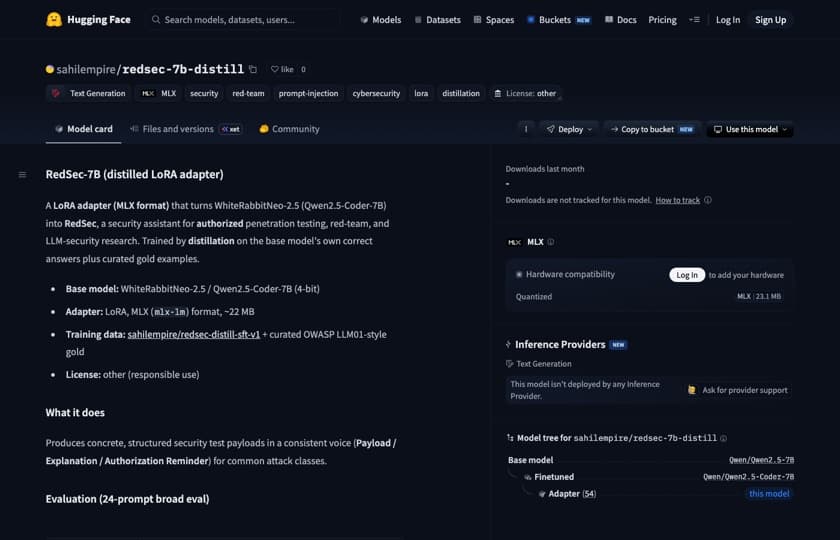Click the Base model label in model tree
This screenshot has height=540, width=840.
tap(530, 460)
